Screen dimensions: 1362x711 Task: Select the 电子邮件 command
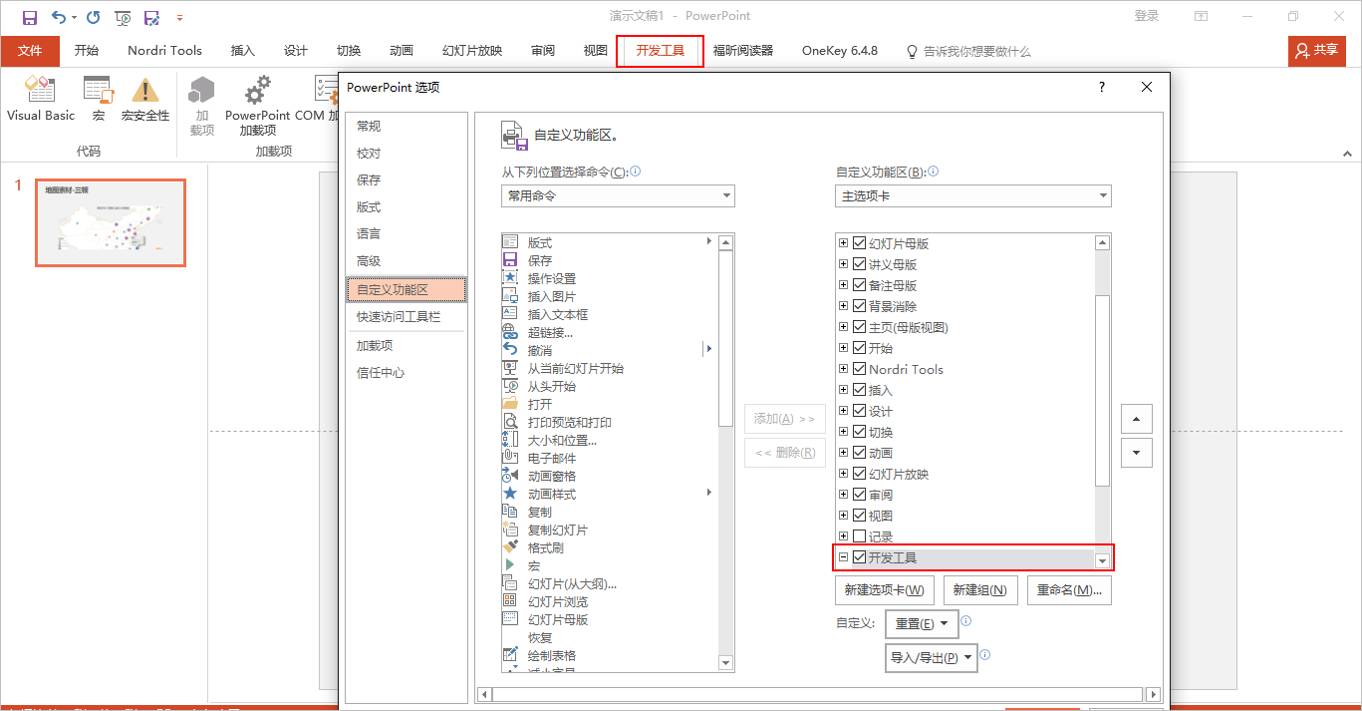pyautogui.click(x=551, y=458)
